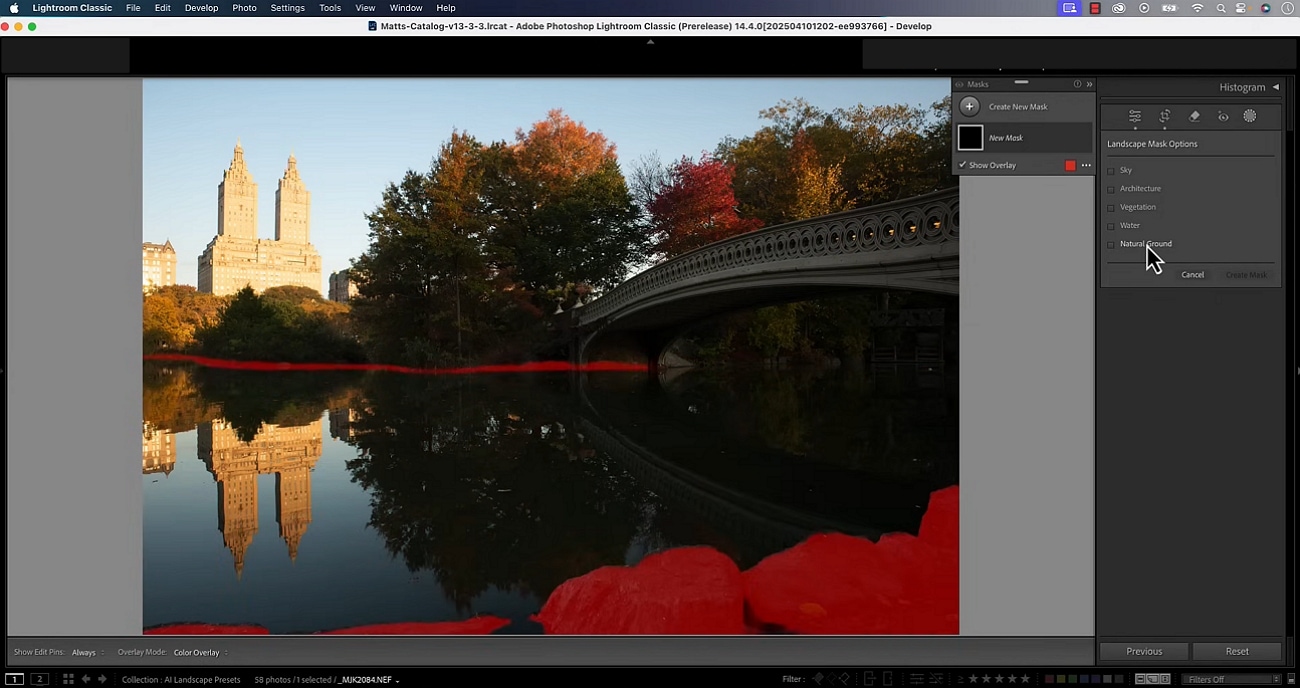Open the View menu
The image size is (1300, 688).
coord(365,8)
